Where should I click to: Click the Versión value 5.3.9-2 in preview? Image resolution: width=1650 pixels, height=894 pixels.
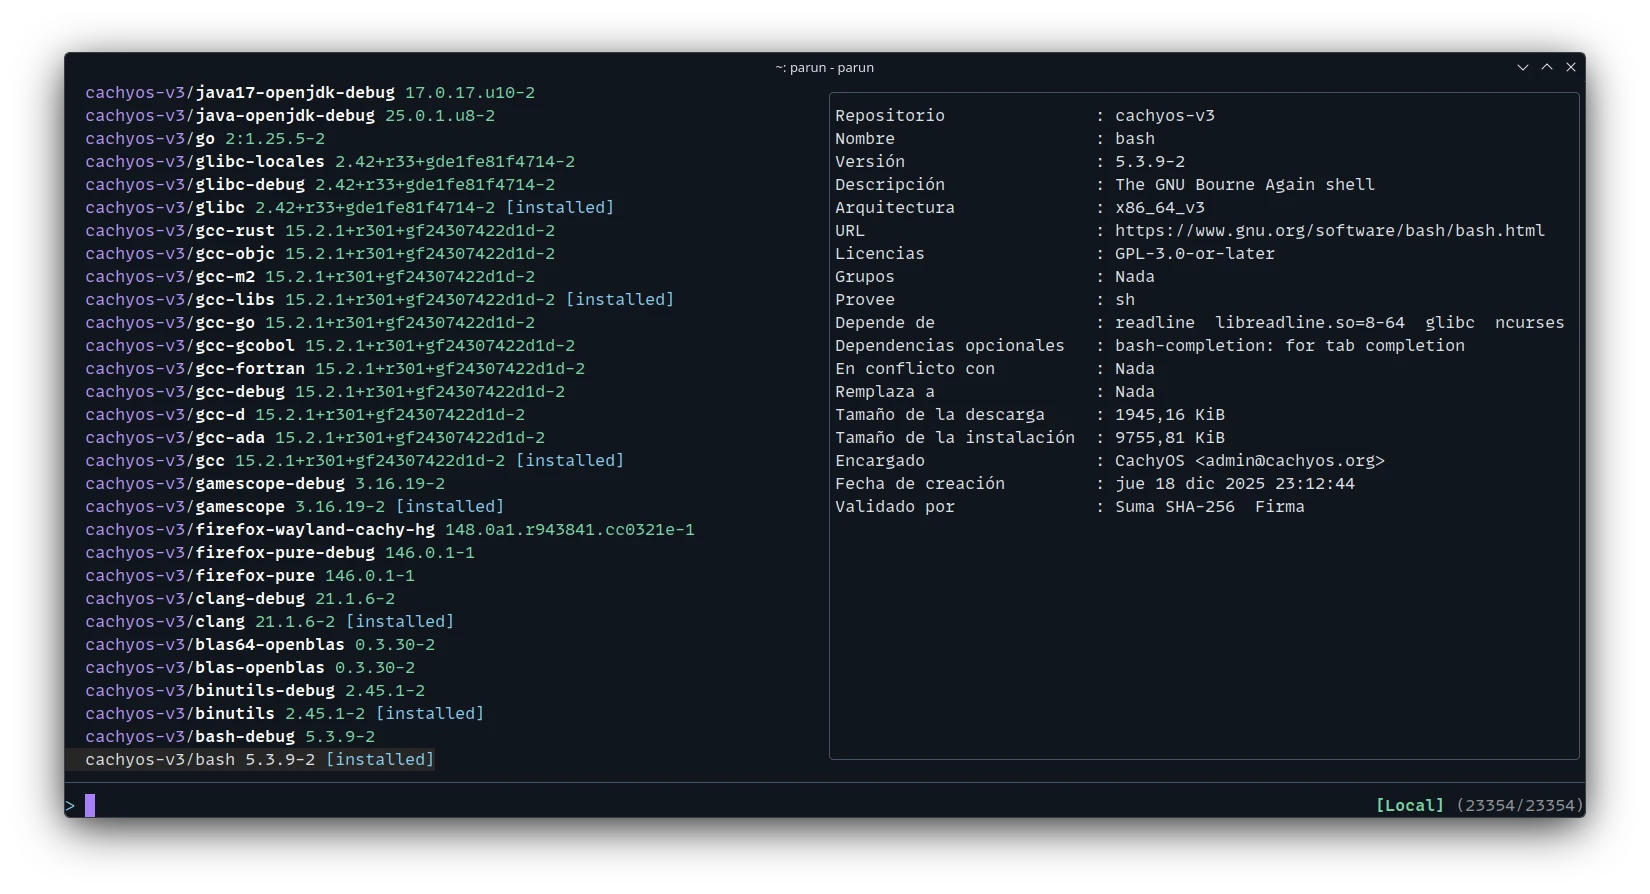(1150, 162)
